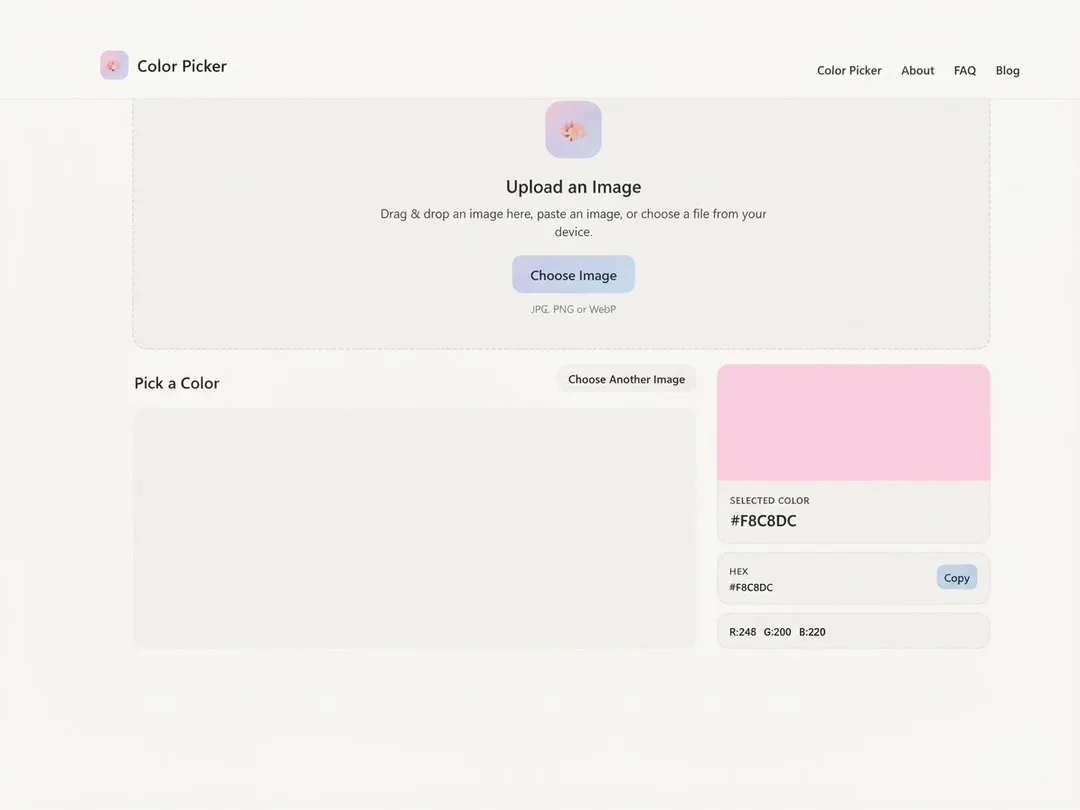
Task: Click the G:200 value
Action: [x=777, y=632]
